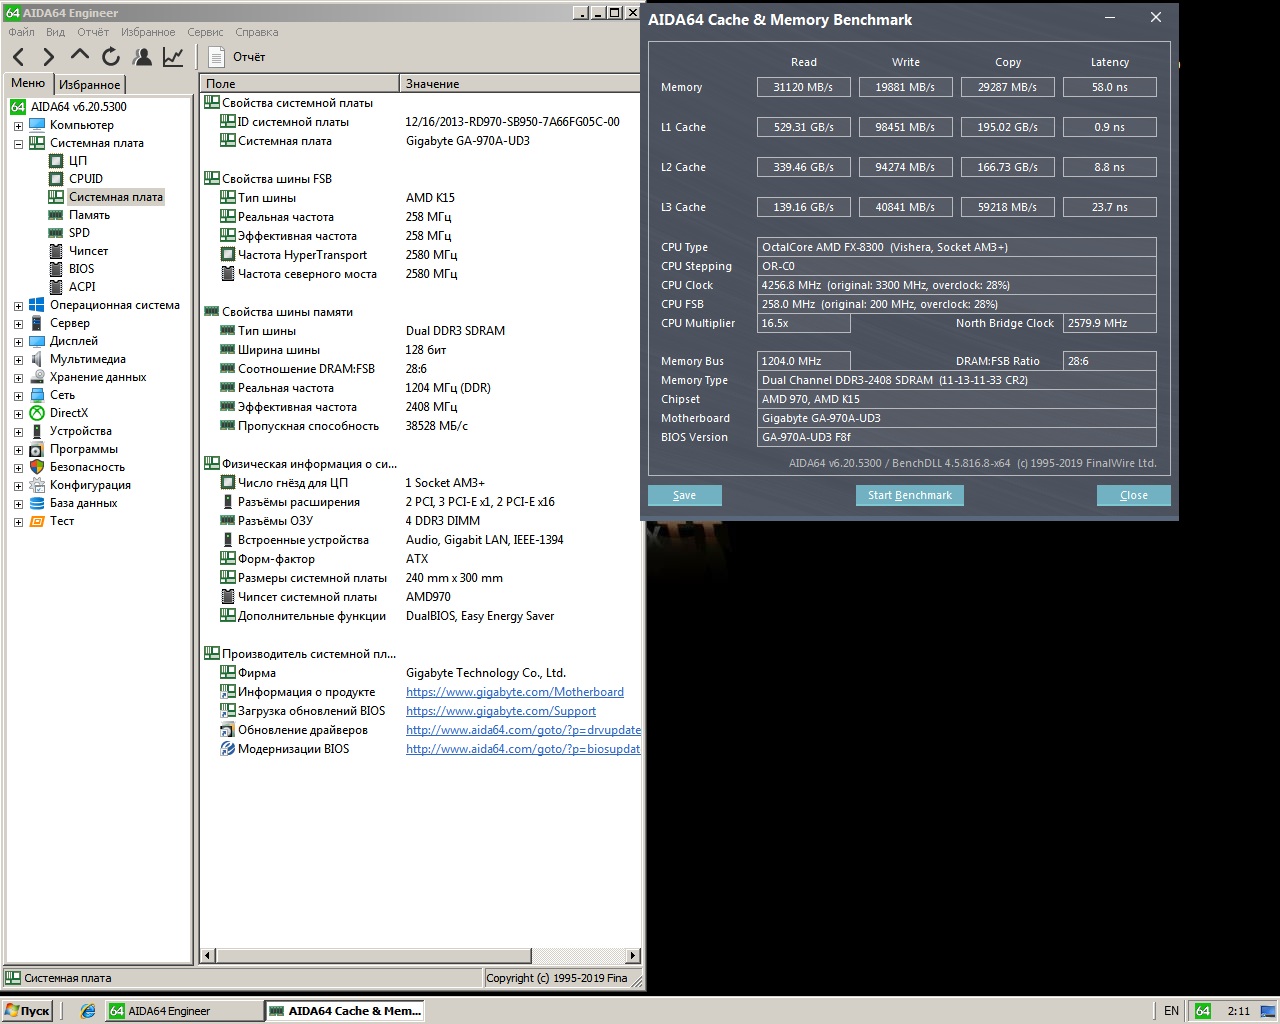The image size is (1280, 1024).
Task: Go up one level with the Up arrow
Action: (80, 56)
